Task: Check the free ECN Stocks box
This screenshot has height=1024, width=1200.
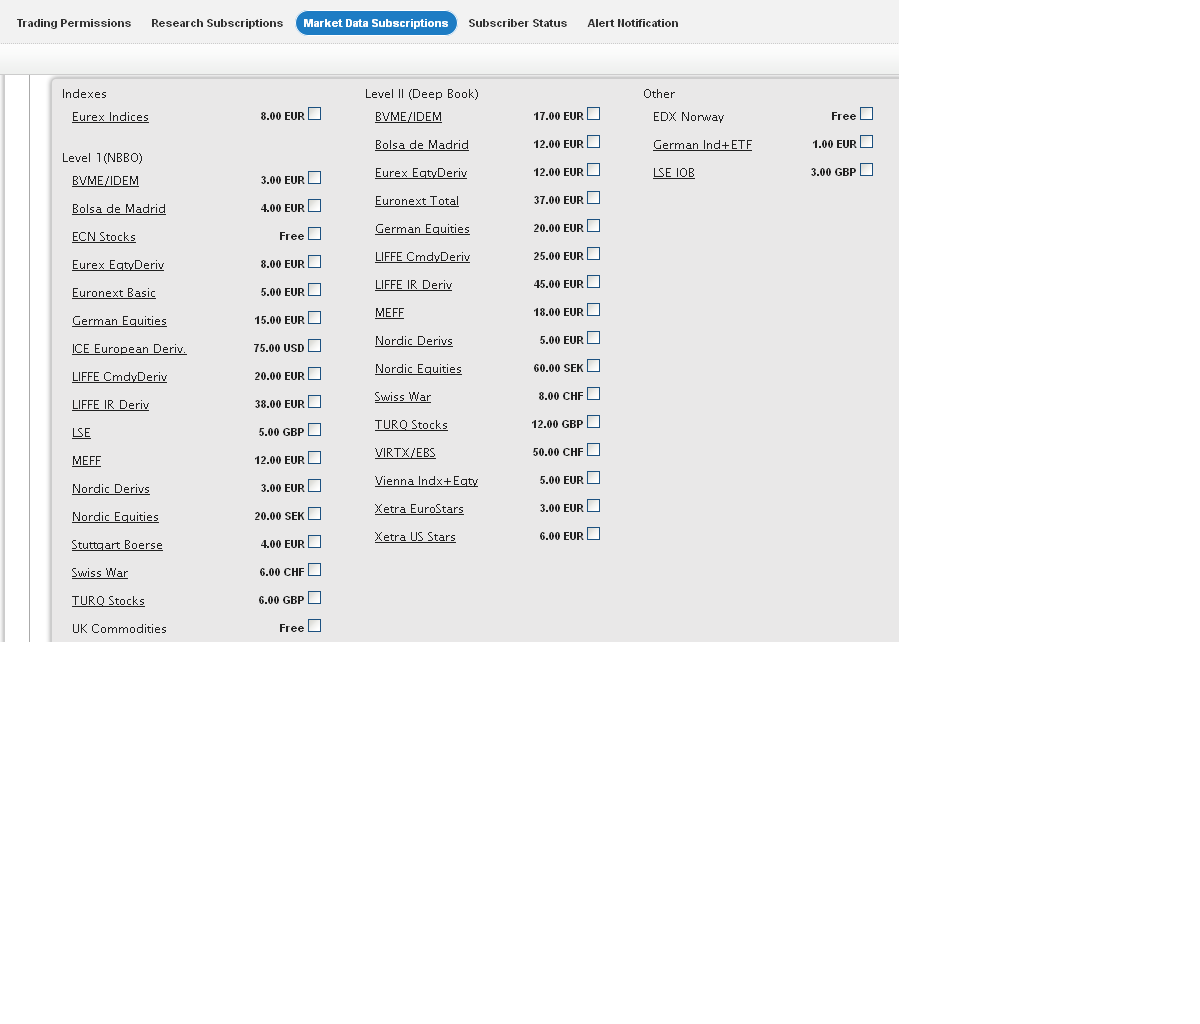Action: (x=315, y=234)
